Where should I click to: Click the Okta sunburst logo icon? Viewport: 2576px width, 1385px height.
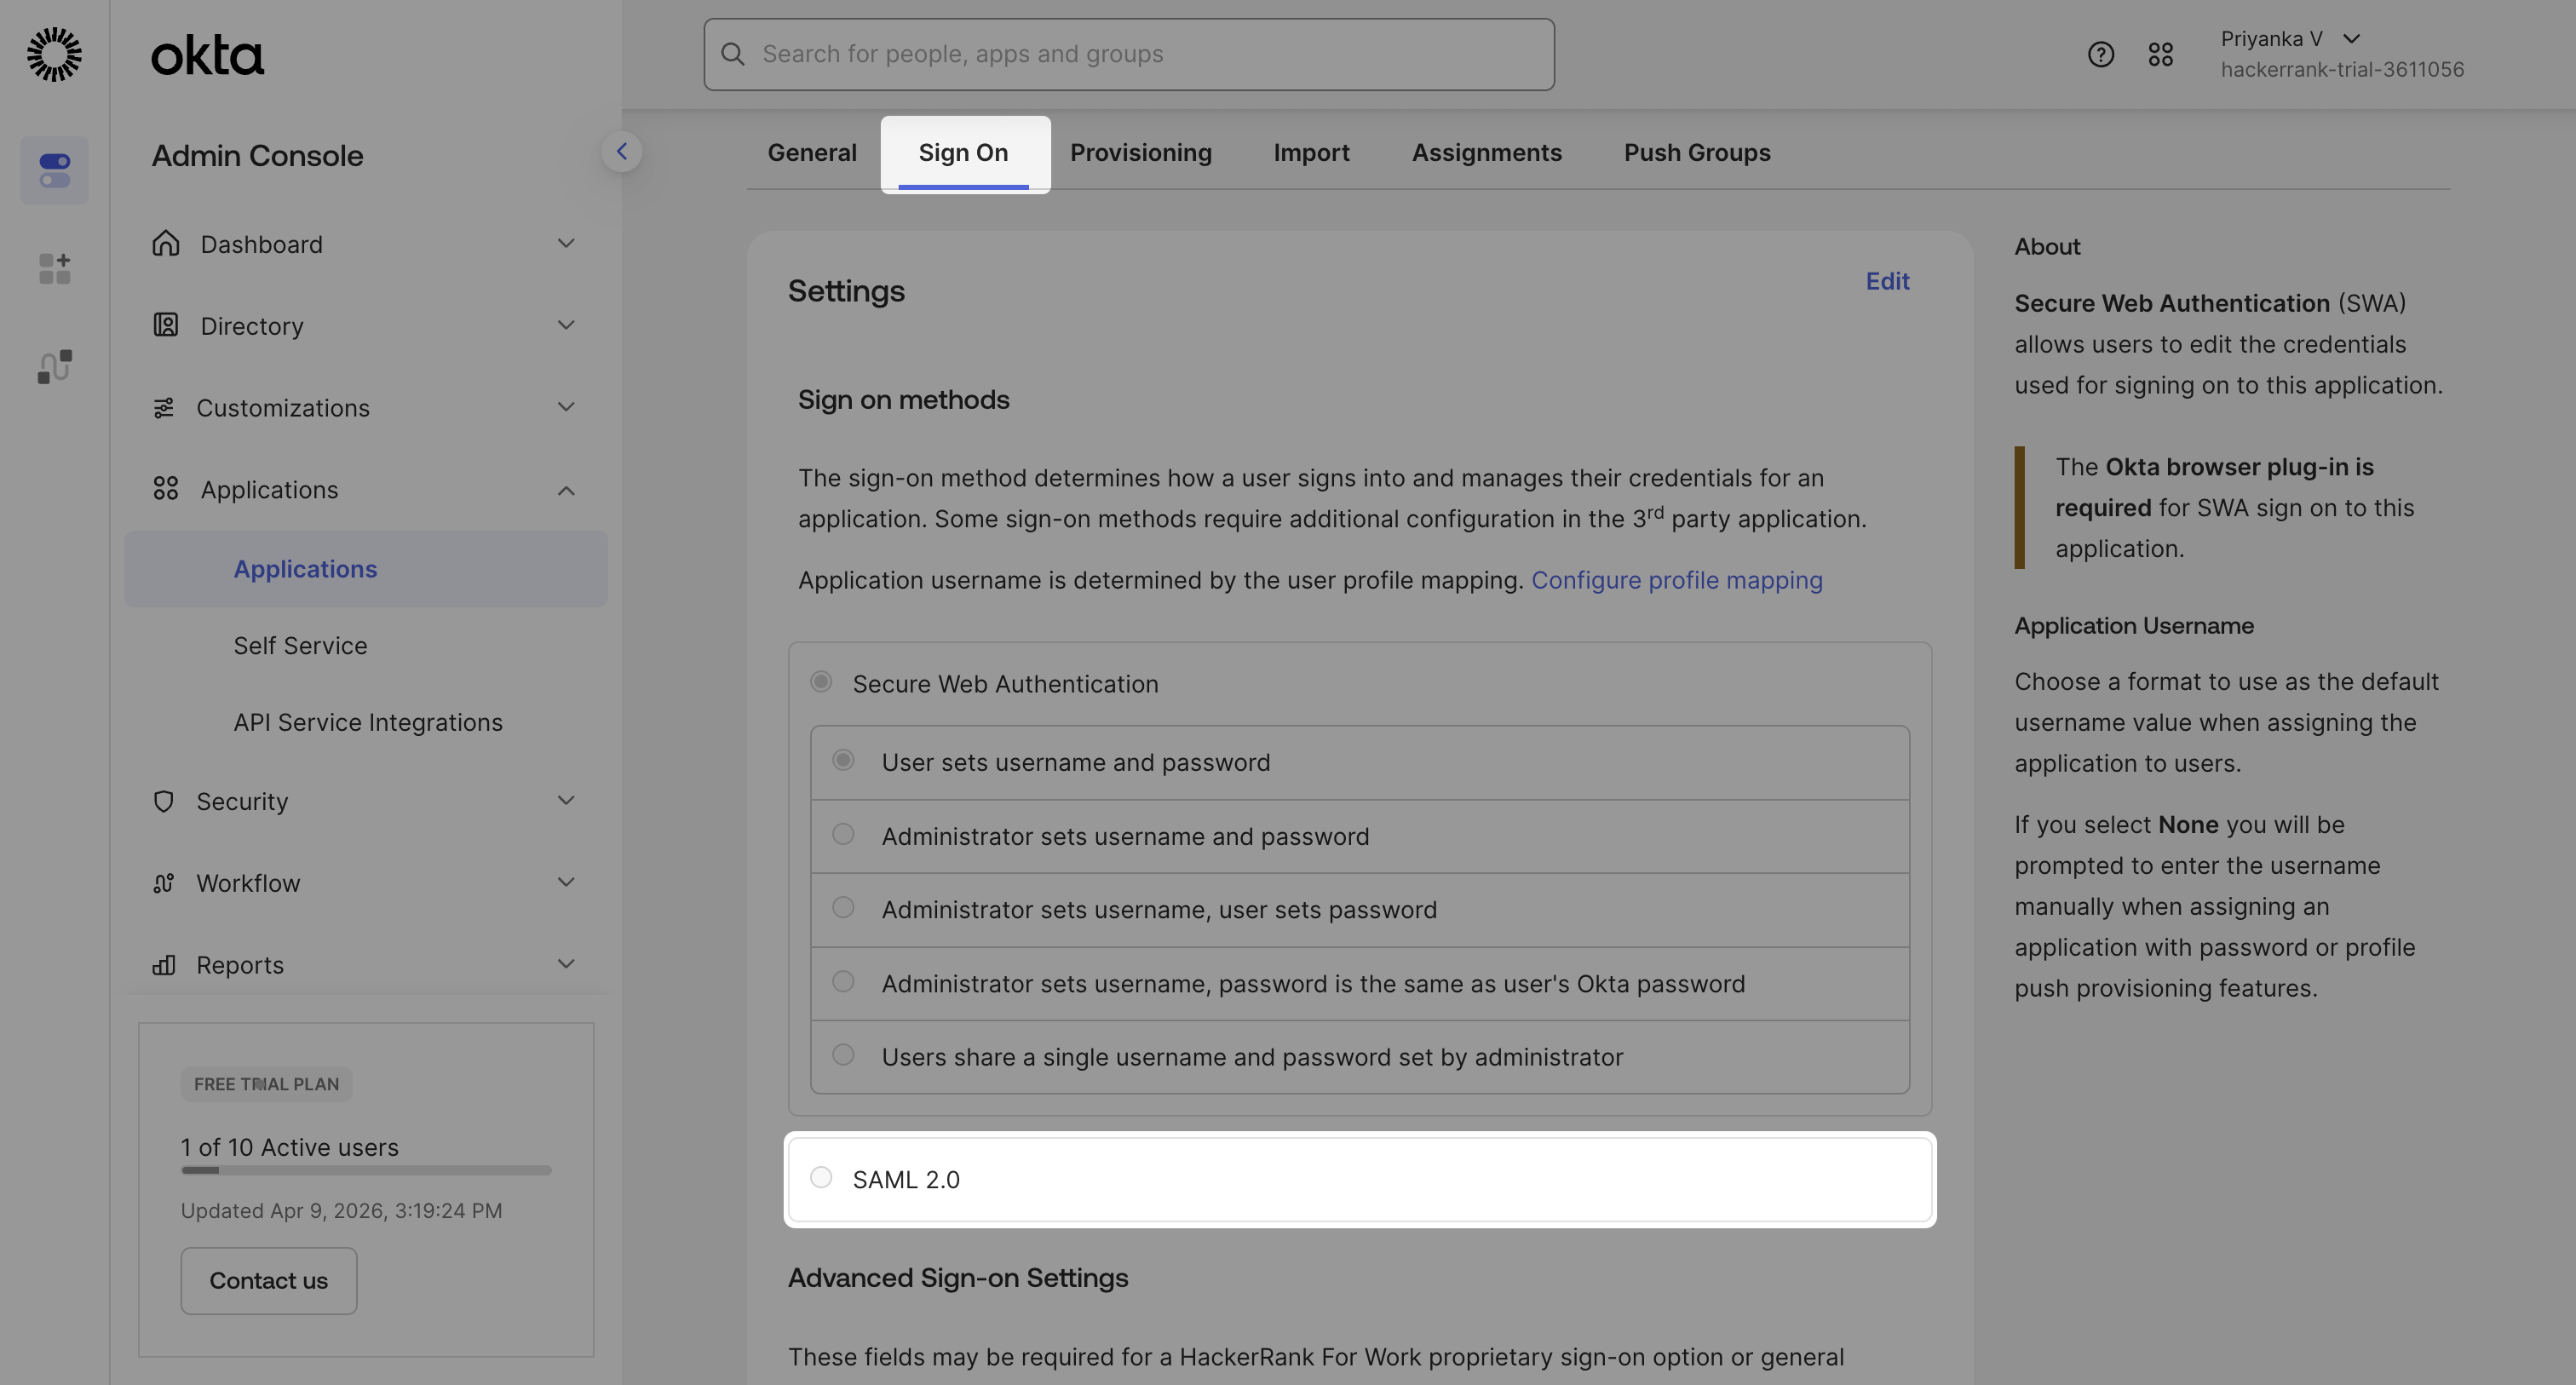pyautogui.click(x=54, y=54)
